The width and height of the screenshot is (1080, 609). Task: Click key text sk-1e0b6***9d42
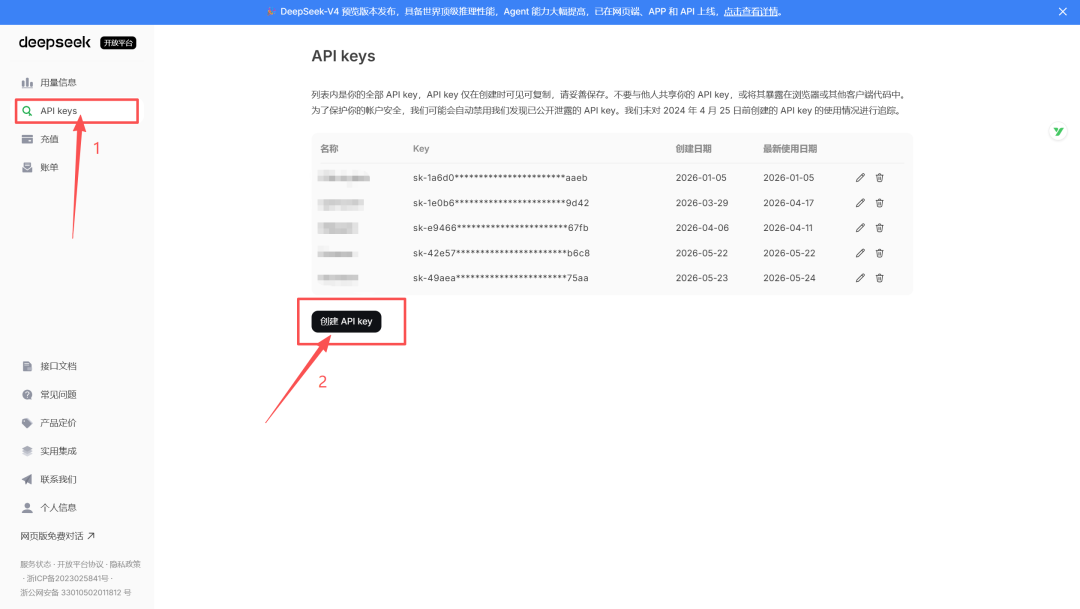click(x=501, y=203)
